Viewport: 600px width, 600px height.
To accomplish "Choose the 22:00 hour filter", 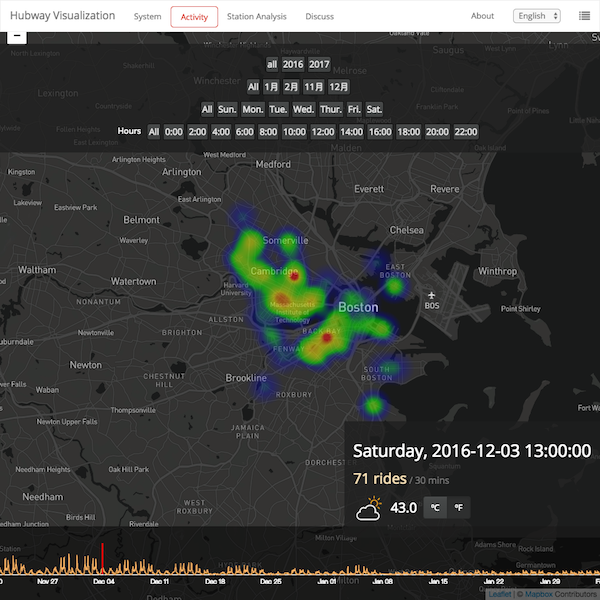I will pyautogui.click(x=466, y=132).
